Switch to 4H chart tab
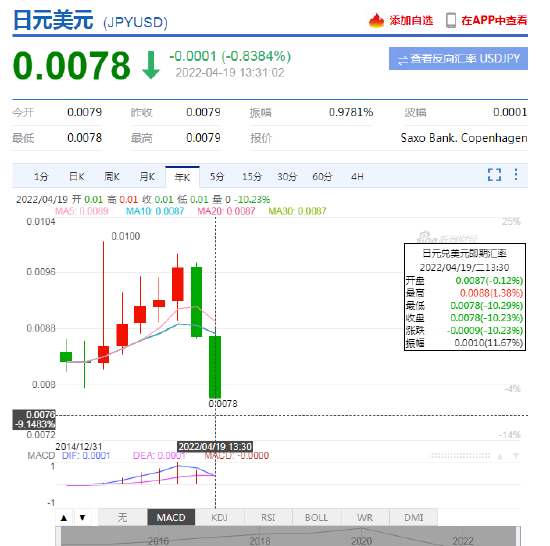This screenshot has width=550, height=546. coord(357,176)
